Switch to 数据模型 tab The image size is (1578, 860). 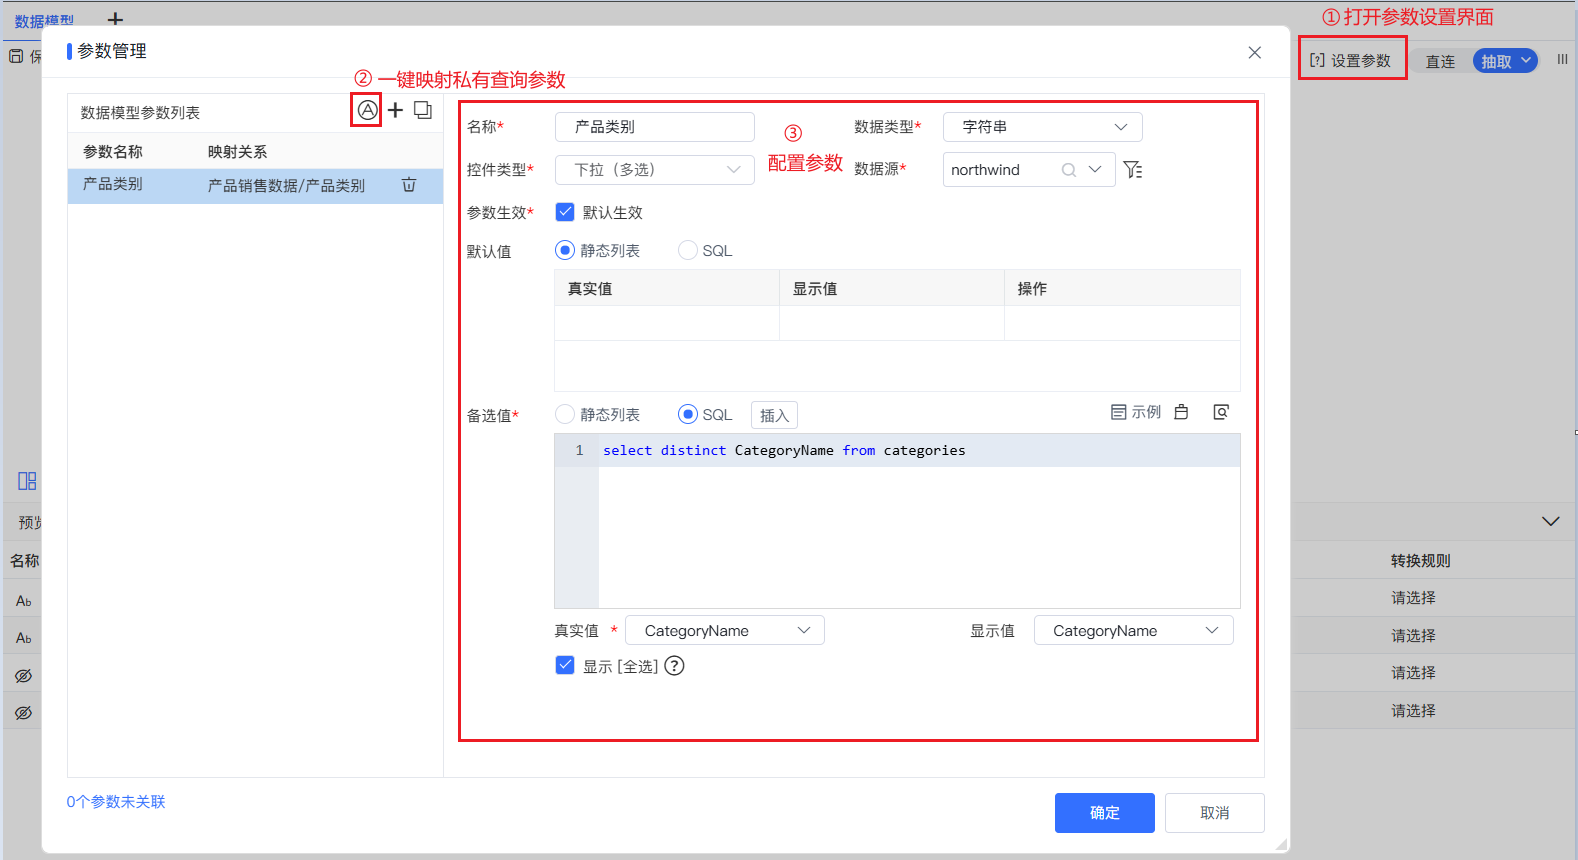[x=44, y=20]
